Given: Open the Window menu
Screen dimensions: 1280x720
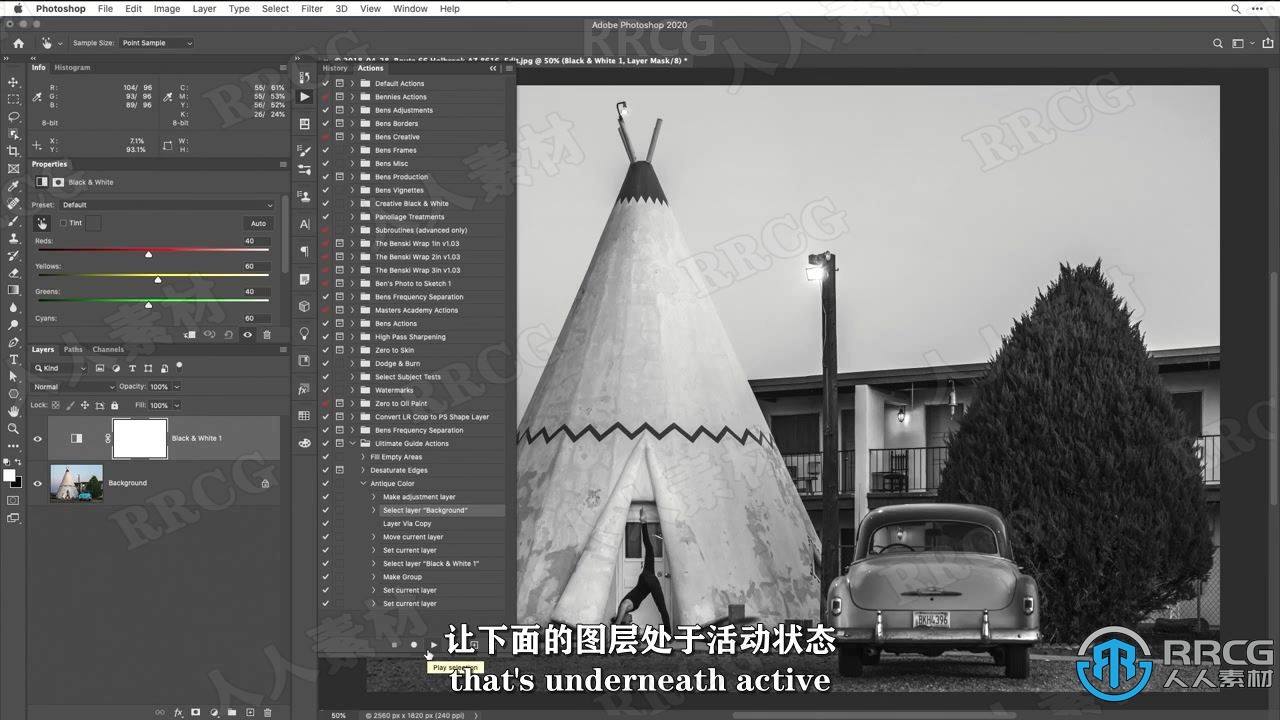Looking at the screenshot, I should click(410, 8).
